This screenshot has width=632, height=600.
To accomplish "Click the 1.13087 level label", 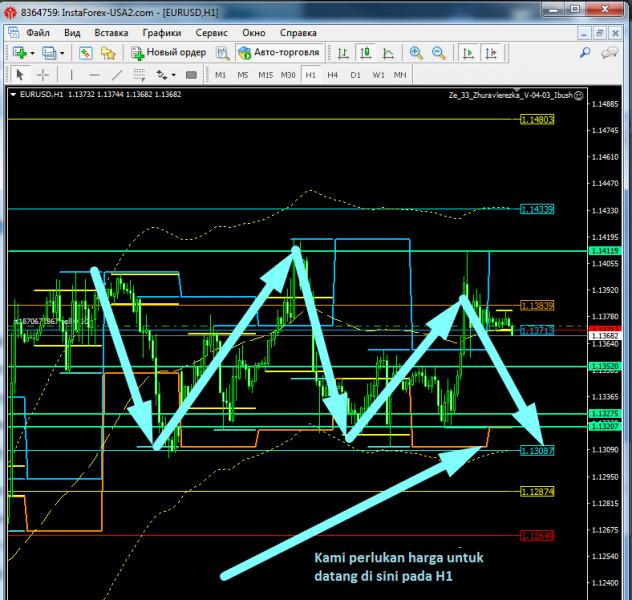I will pyautogui.click(x=537, y=451).
